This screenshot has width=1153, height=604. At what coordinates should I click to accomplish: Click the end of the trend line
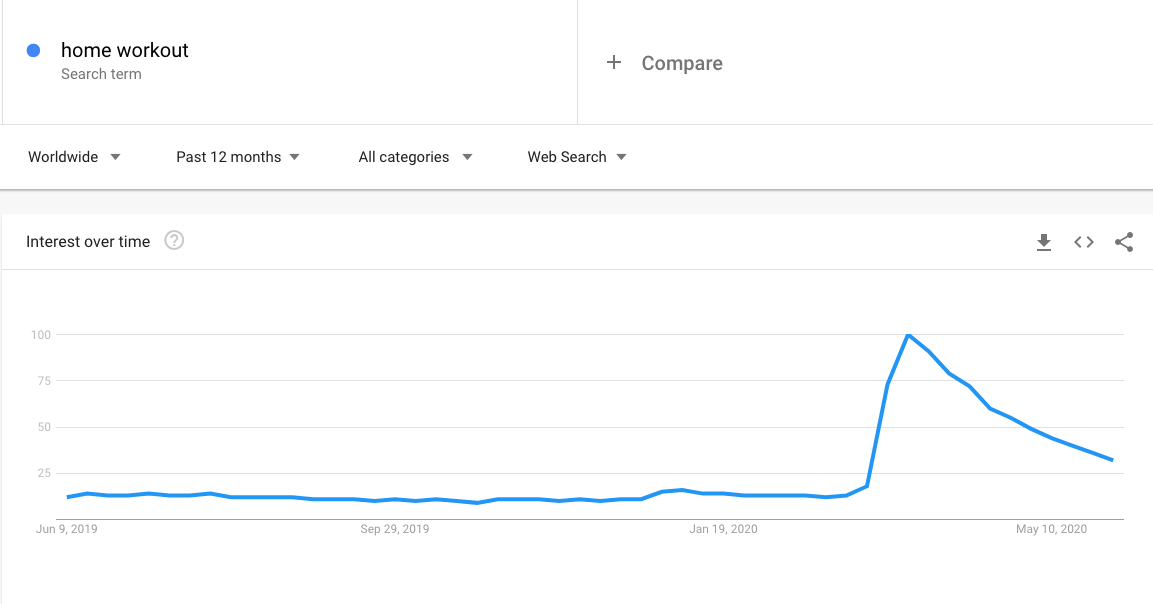pyautogui.click(x=1112, y=460)
